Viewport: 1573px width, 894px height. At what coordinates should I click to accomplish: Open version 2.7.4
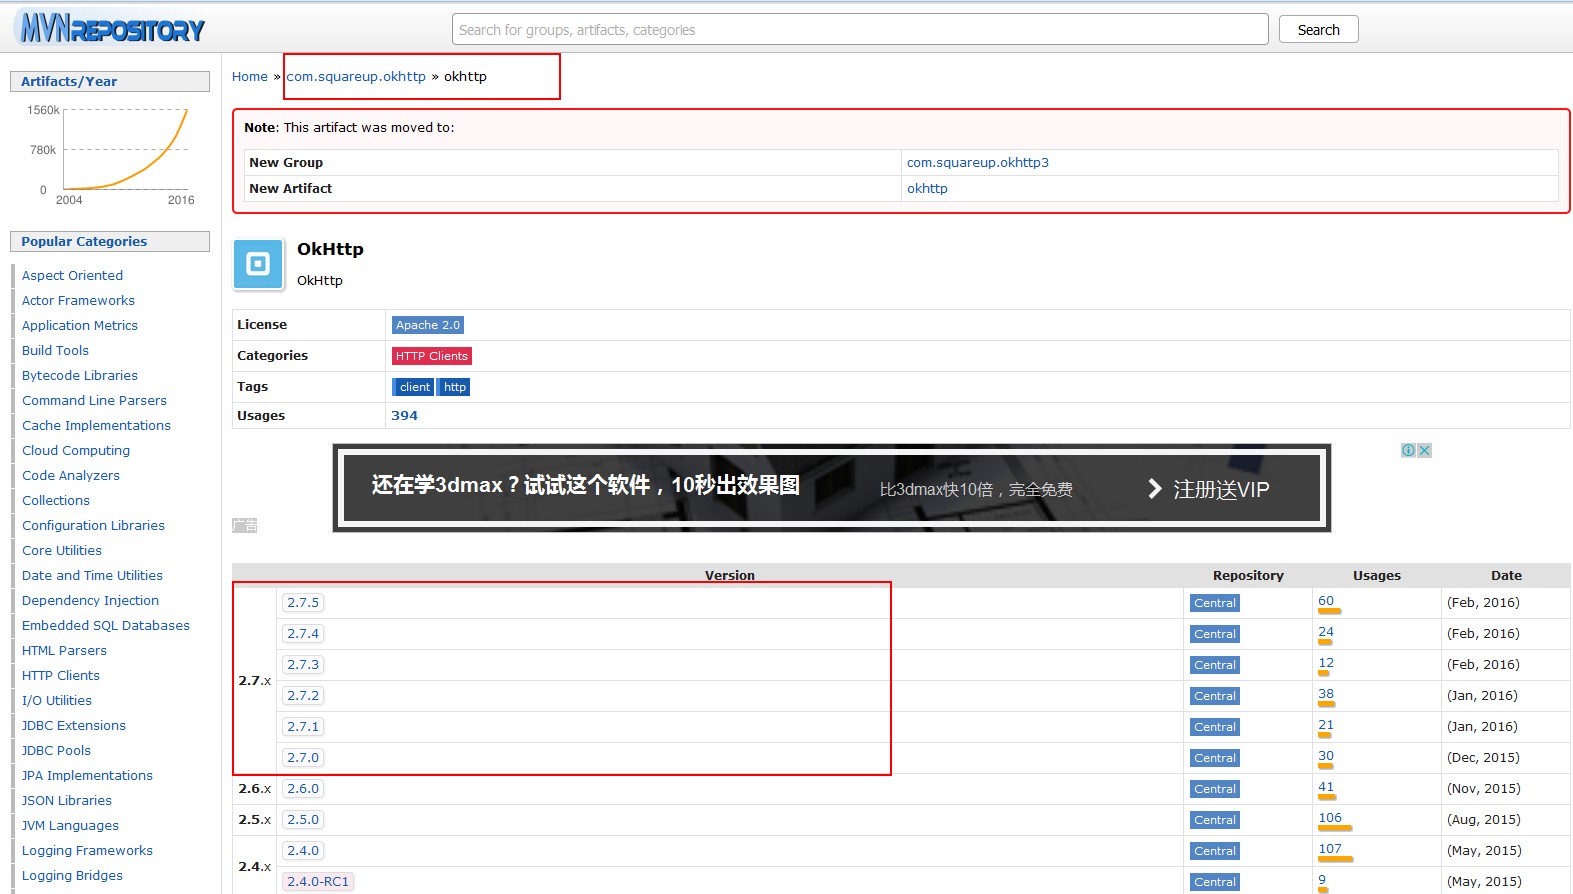coord(303,634)
